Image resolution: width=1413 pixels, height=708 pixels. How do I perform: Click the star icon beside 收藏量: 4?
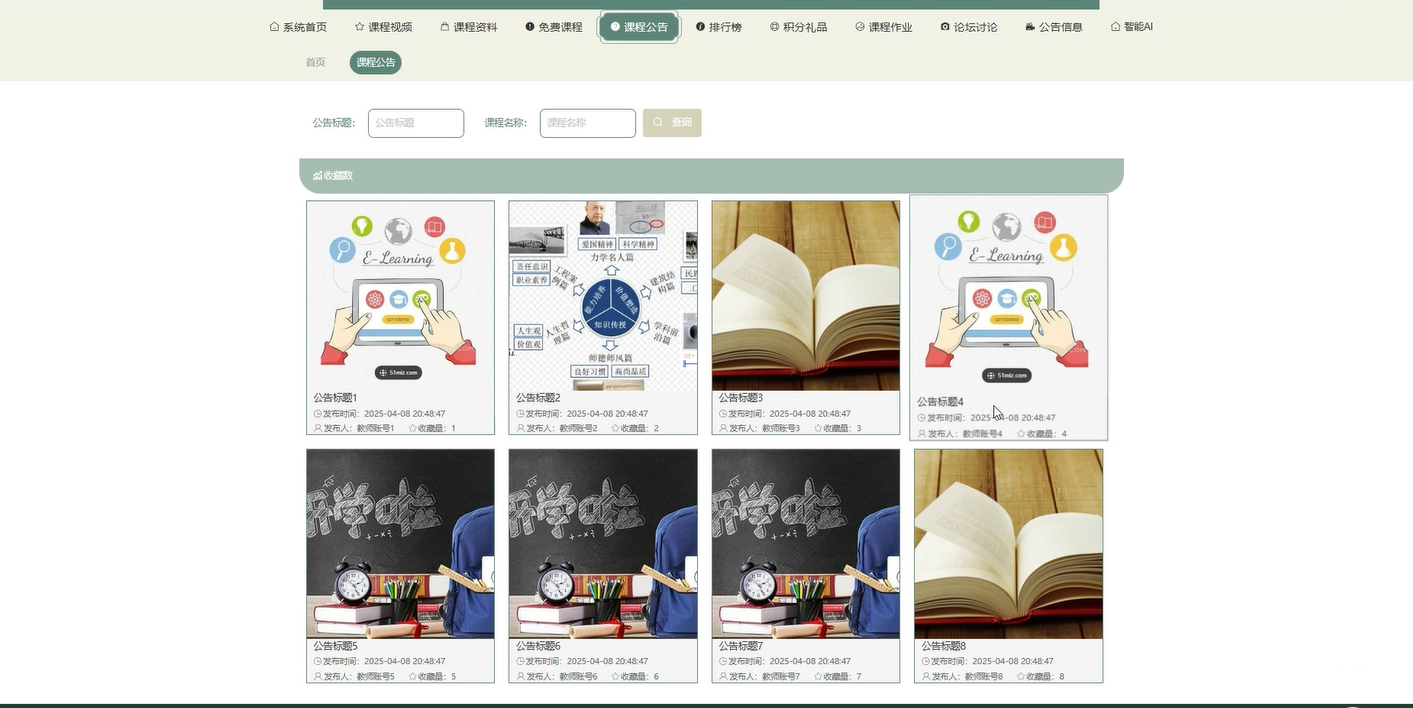(x=1021, y=434)
